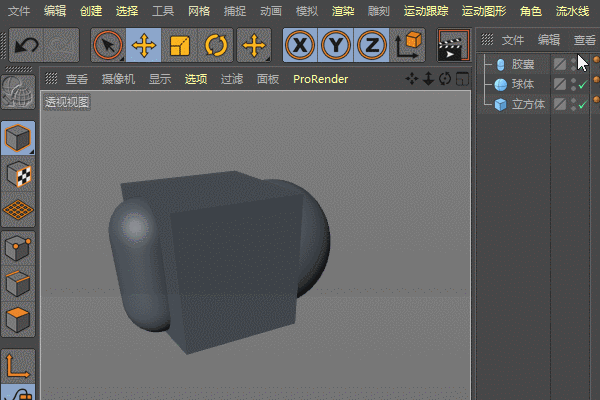This screenshot has width=600, height=400.
Task: Click the object manager grip icon
Action: point(487,39)
